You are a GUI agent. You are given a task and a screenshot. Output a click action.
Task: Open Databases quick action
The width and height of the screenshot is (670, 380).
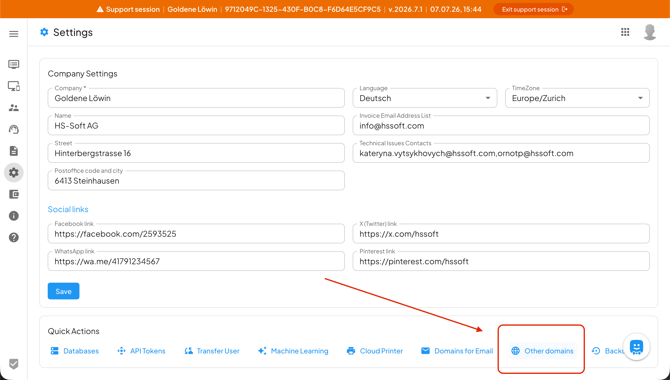click(75, 351)
